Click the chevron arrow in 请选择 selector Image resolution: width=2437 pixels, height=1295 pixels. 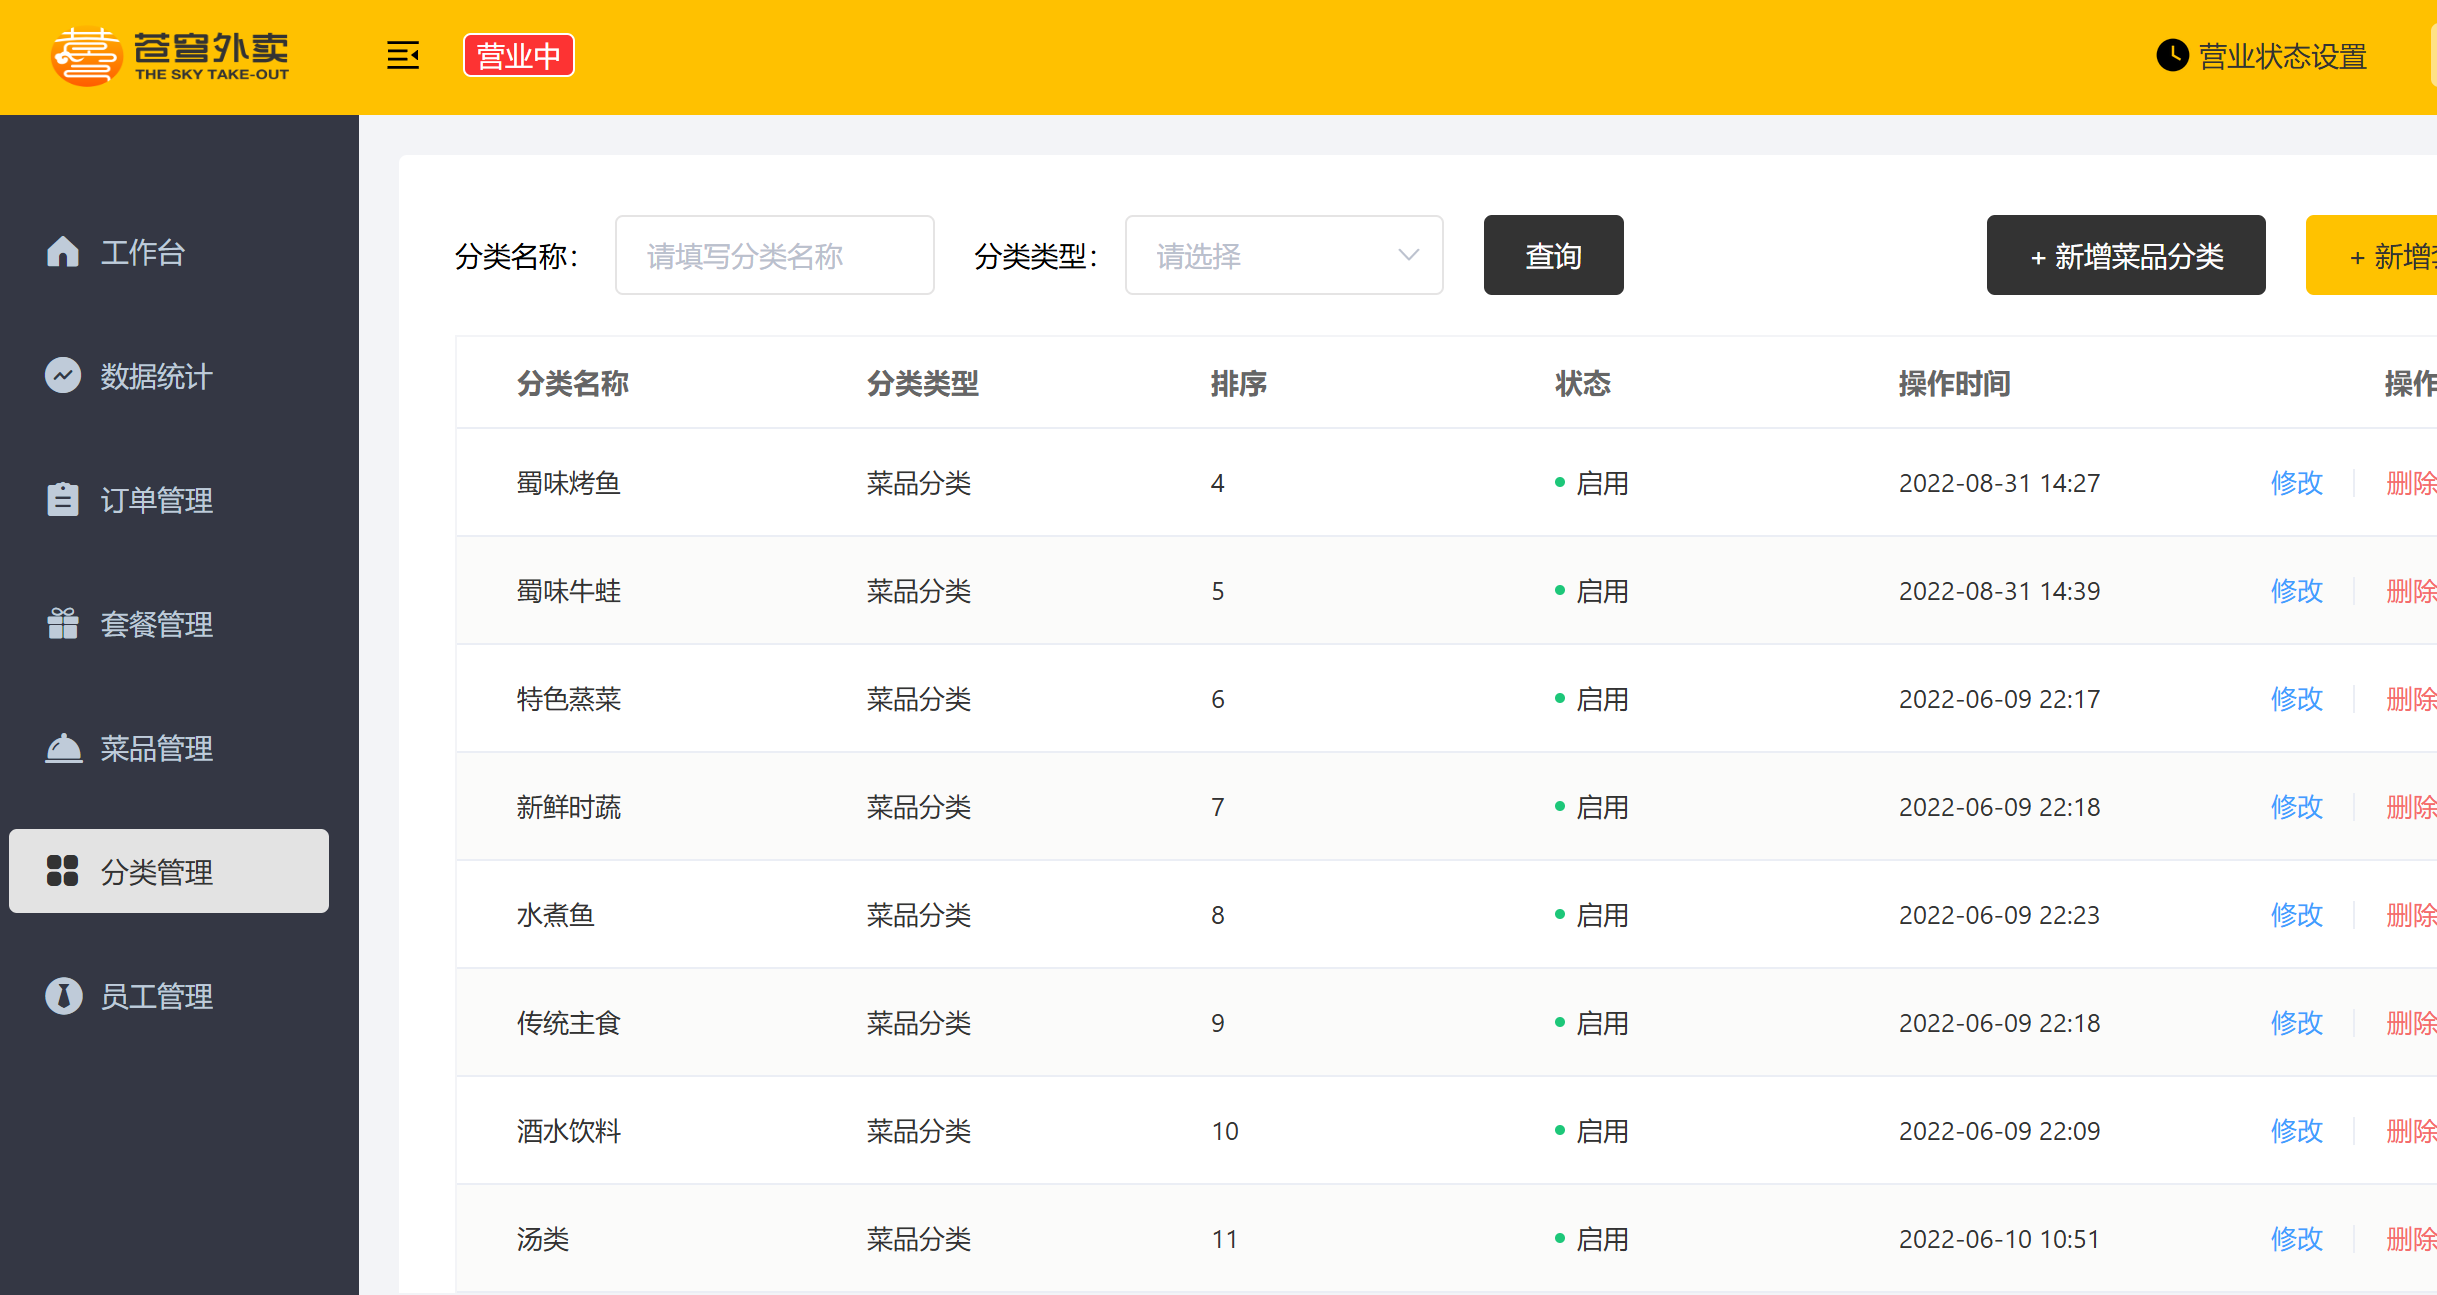coord(1408,256)
